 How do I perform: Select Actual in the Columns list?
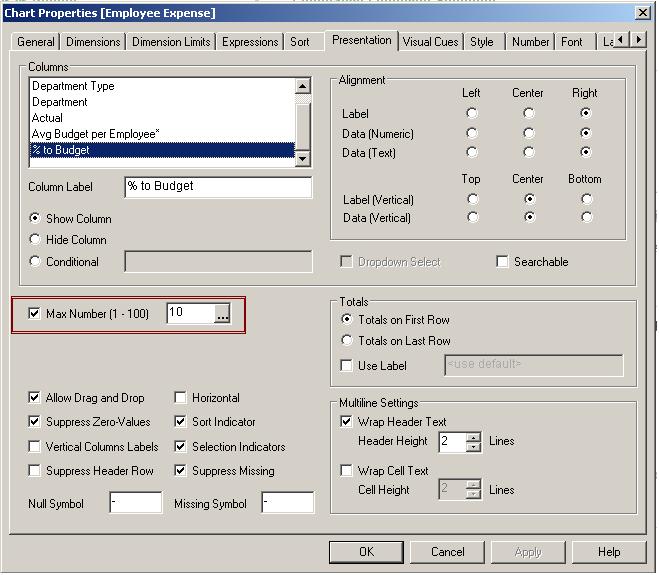coord(163,118)
